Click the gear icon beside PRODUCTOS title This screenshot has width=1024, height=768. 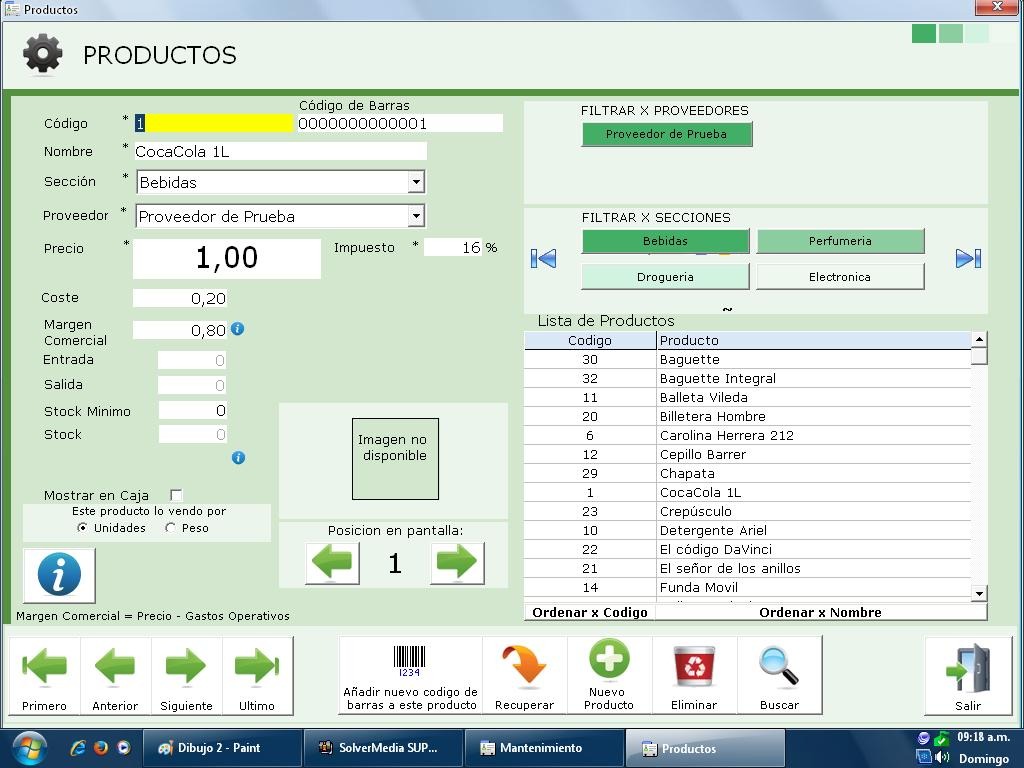pos(42,55)
